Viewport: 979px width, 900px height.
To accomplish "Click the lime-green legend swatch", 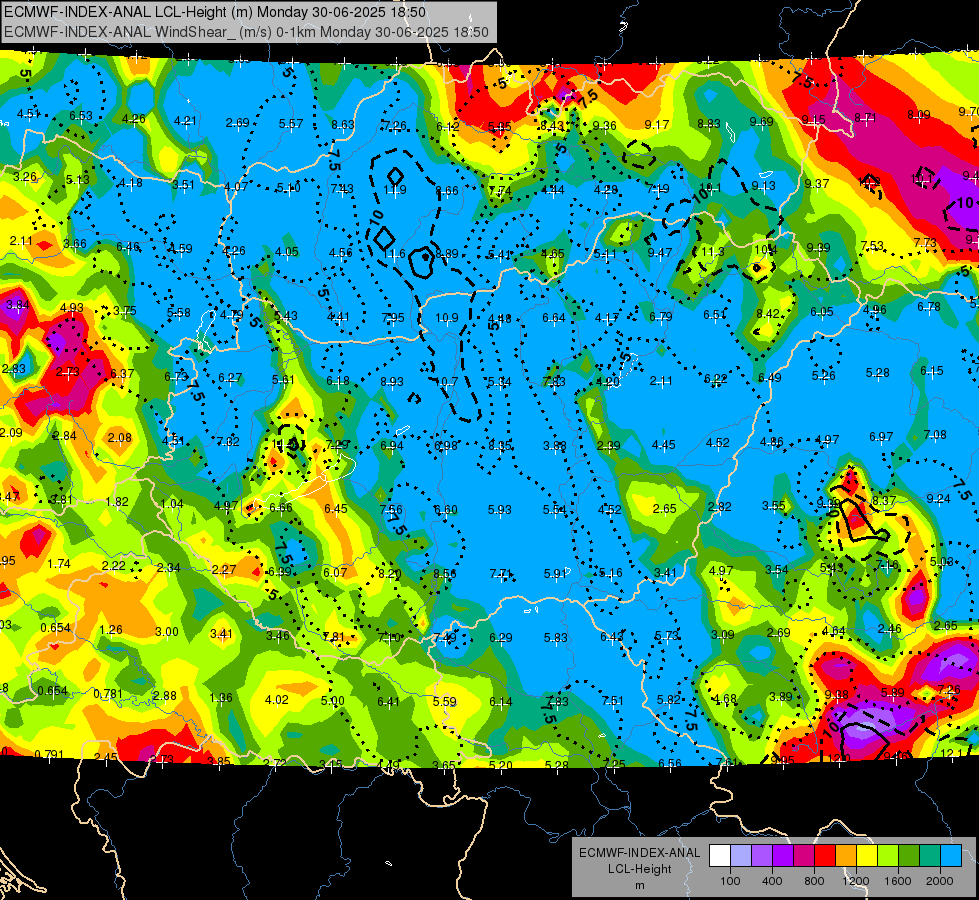I will (x=888, y=856).
